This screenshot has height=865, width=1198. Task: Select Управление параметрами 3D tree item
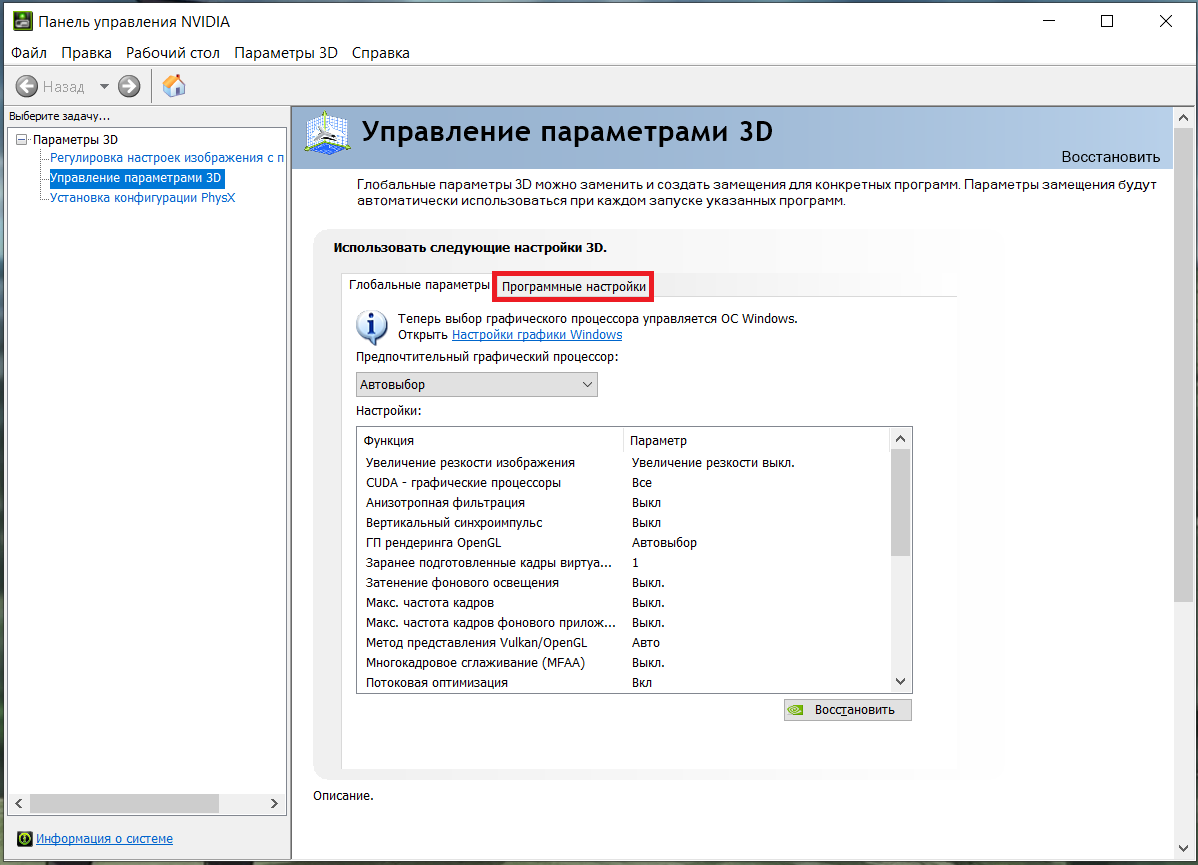136,178
